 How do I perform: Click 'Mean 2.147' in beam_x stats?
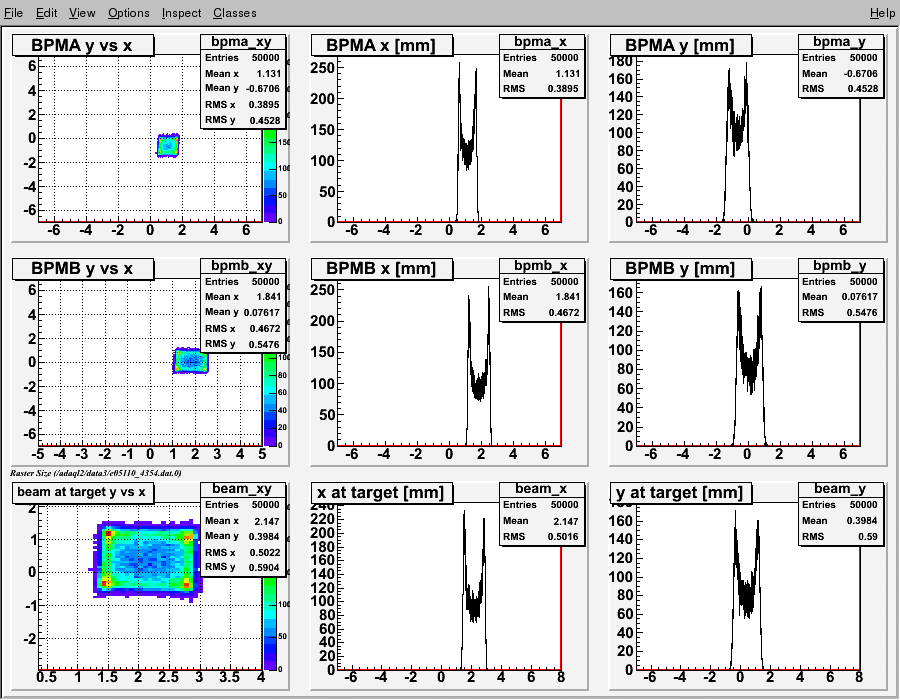click(x=542, y=521)
